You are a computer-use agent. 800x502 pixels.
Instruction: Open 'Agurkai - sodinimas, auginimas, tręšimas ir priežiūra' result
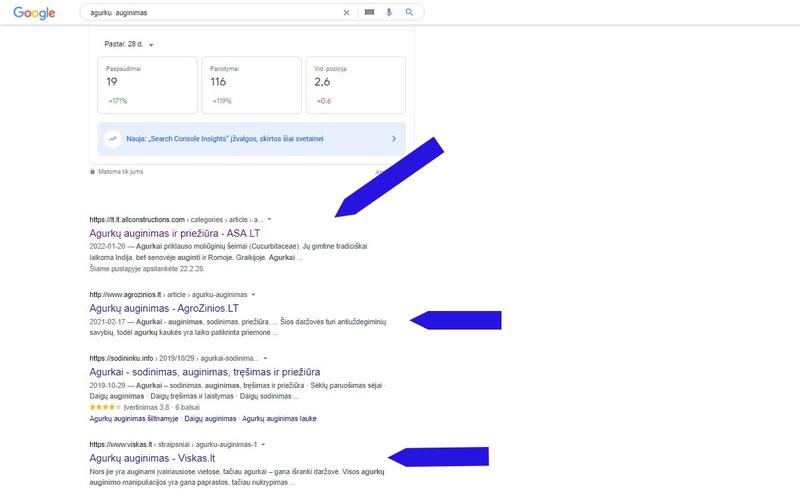[x=205, y=372]
